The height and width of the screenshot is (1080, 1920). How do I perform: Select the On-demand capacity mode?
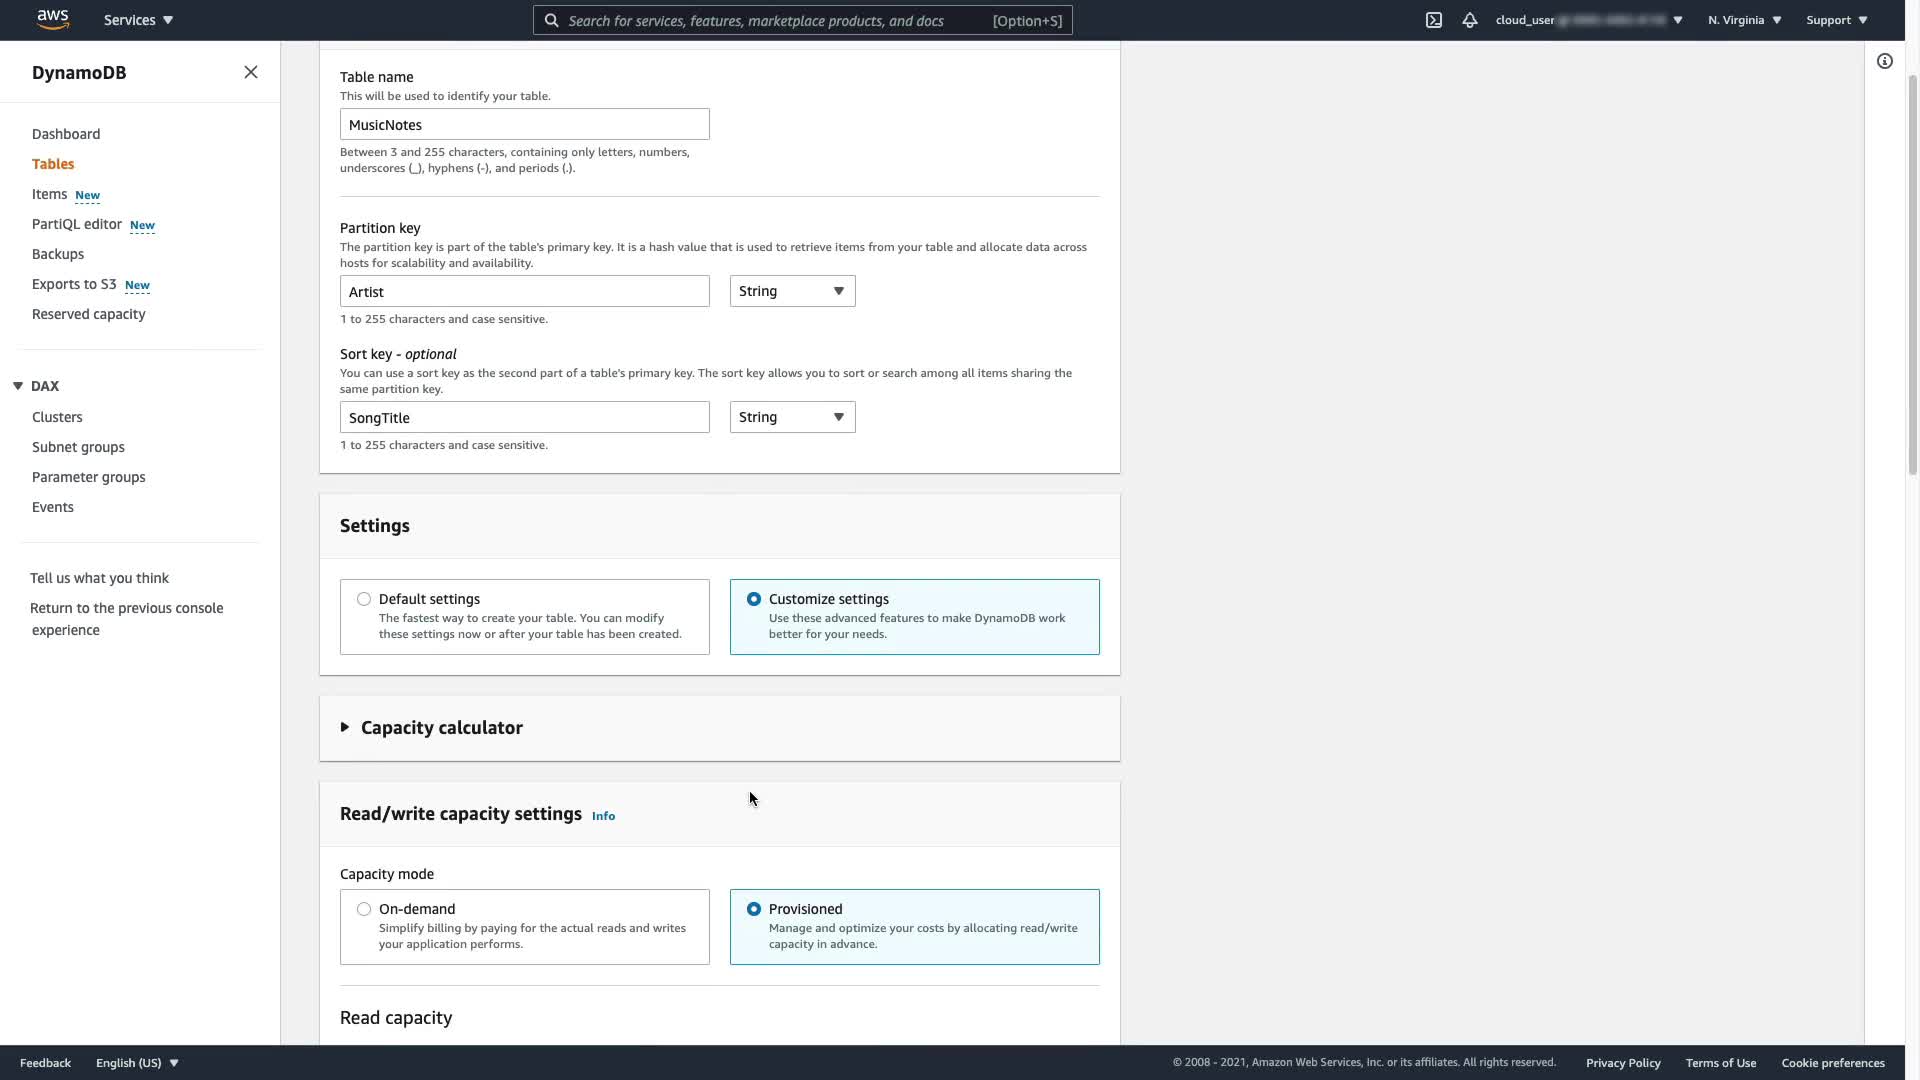(x=364, y=909)
